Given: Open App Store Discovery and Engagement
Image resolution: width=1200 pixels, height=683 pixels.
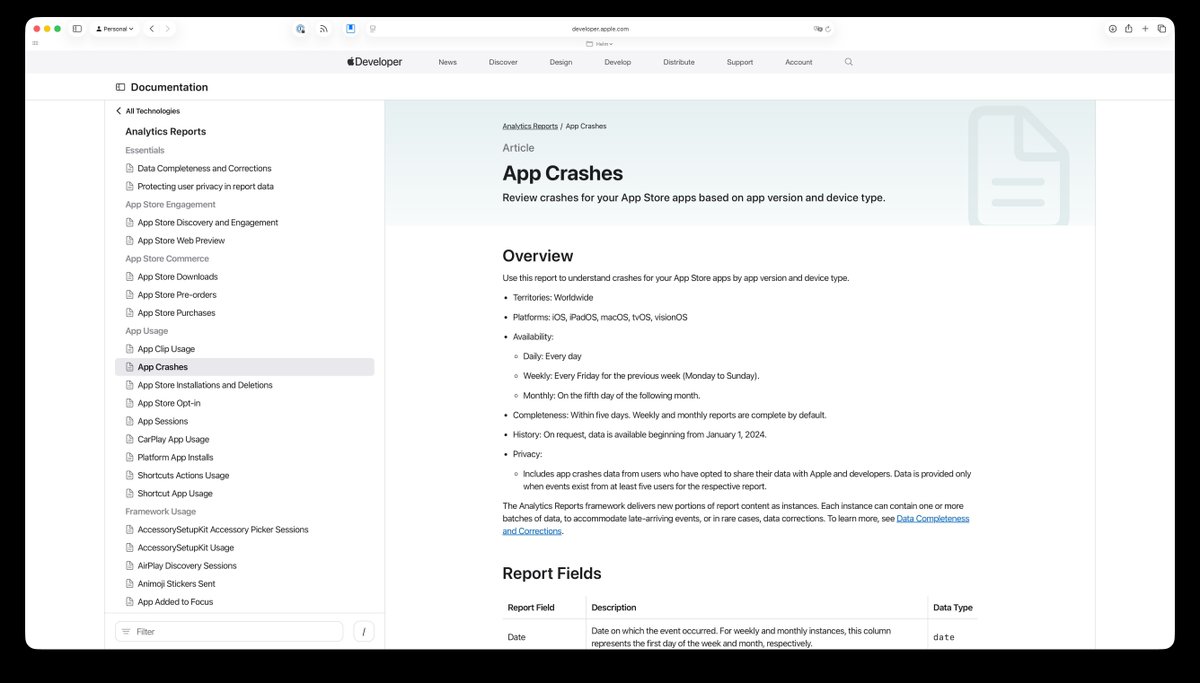Looking at the screenshot, I should tap(208, 223).
